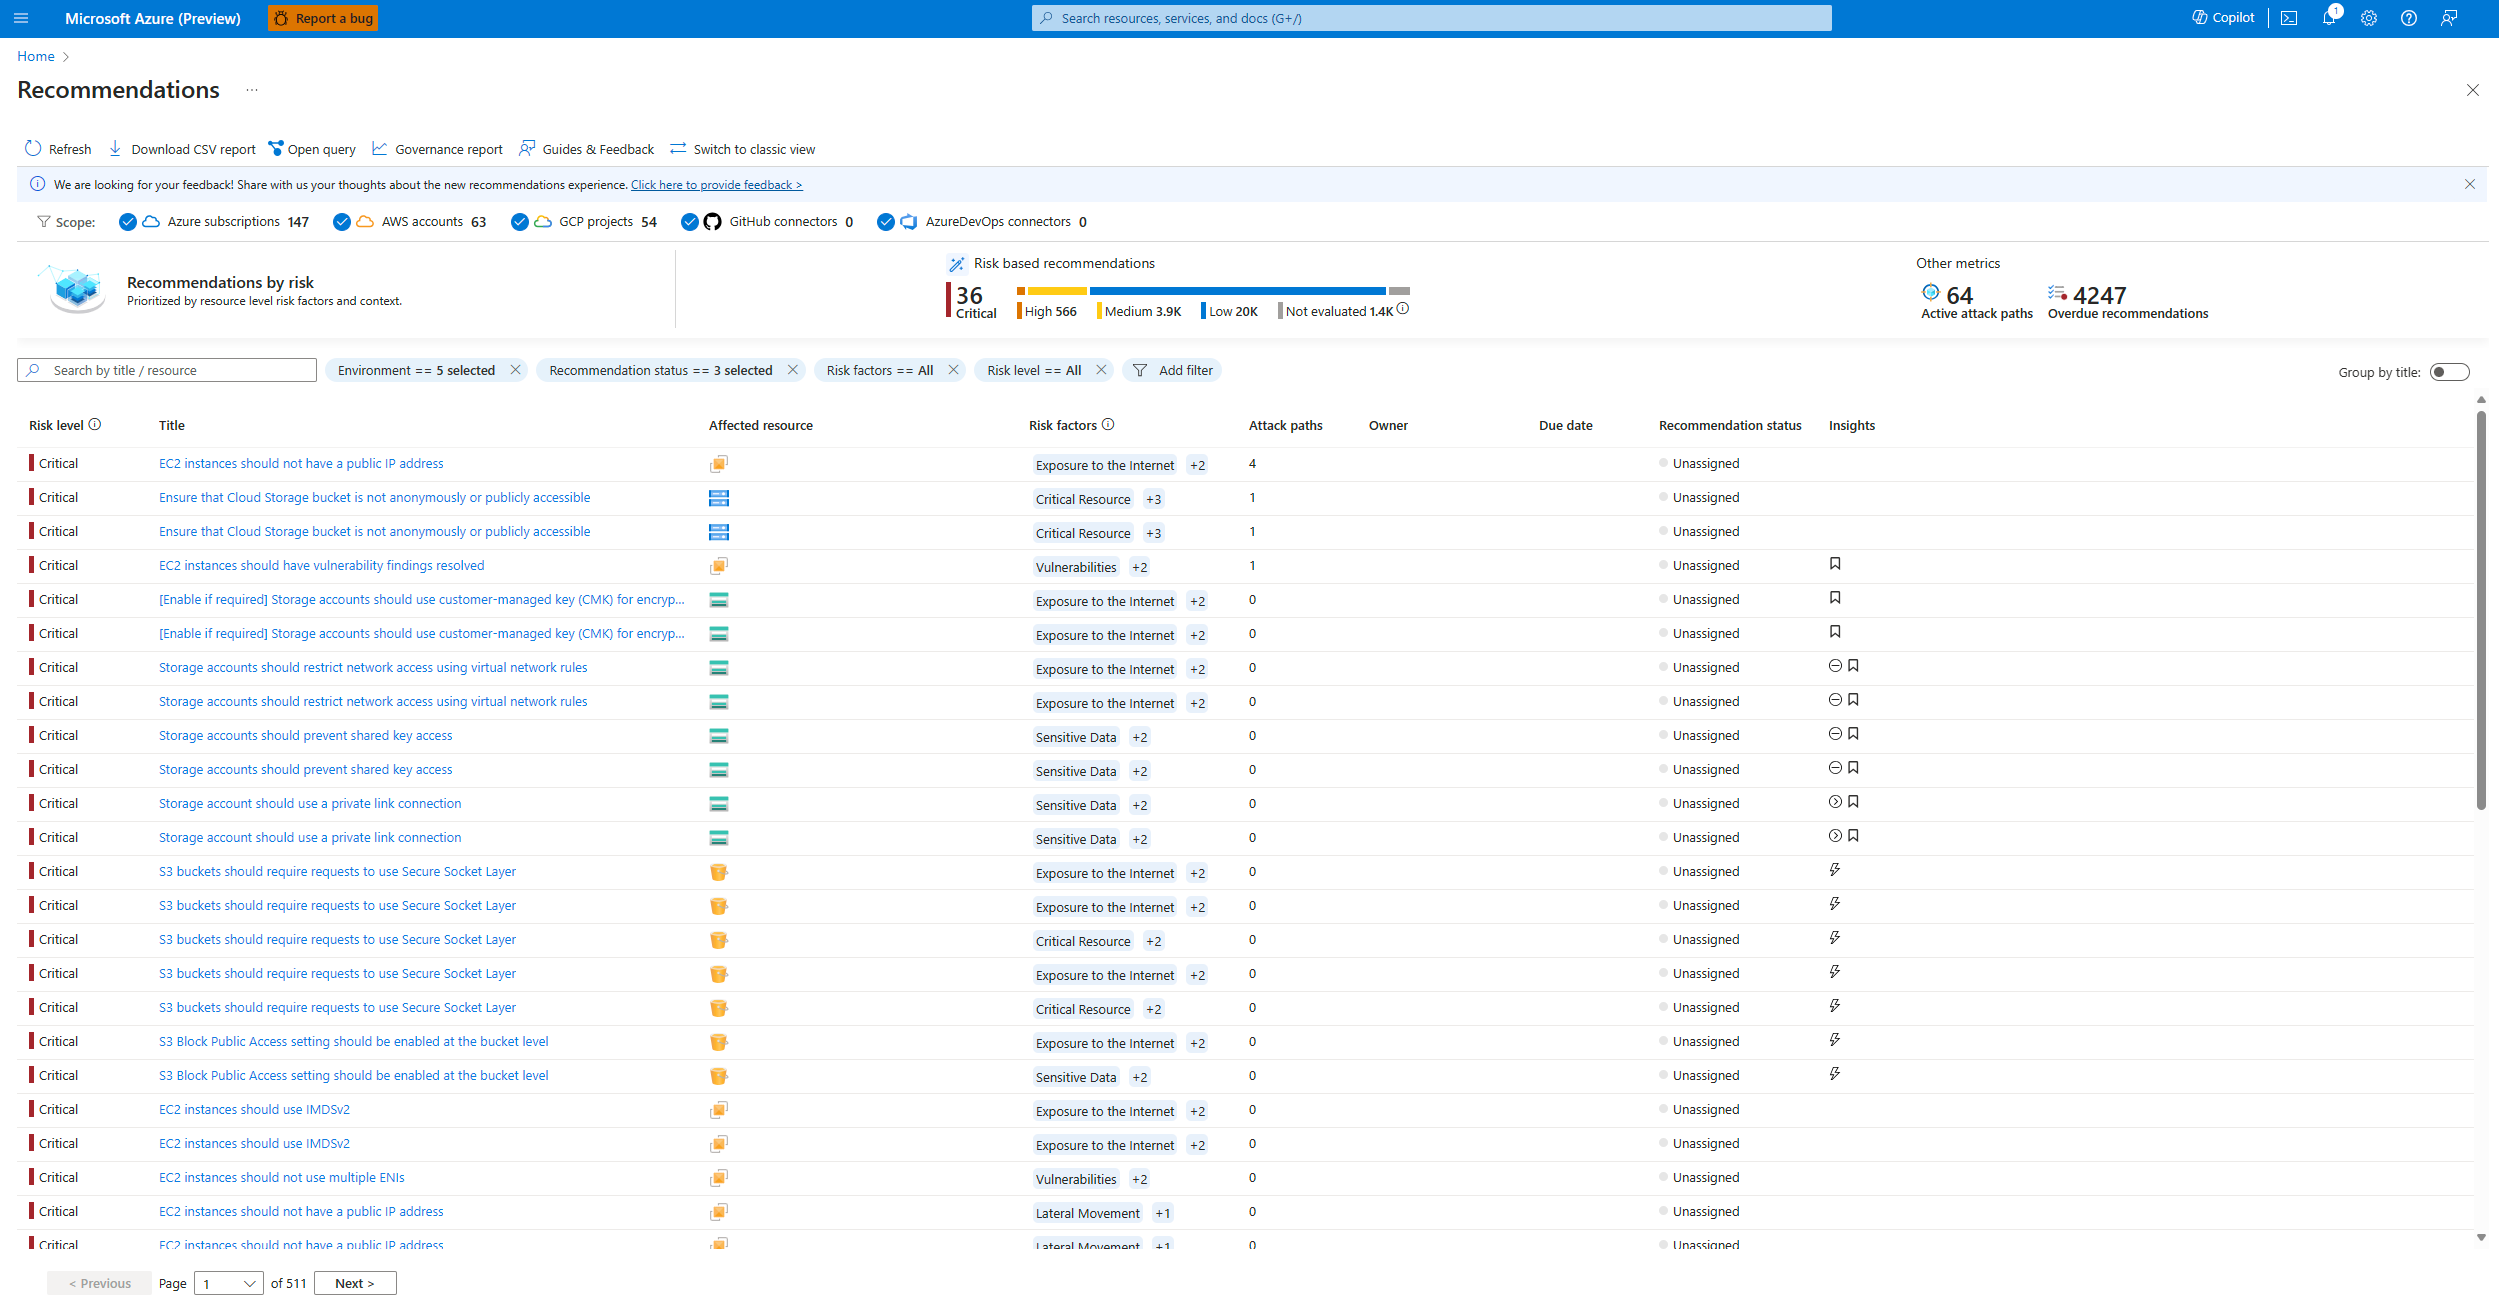Viewport: 2499px width, 1308px height.
Task: Click the Not evaluated info icon
Action: (1403, 310)
